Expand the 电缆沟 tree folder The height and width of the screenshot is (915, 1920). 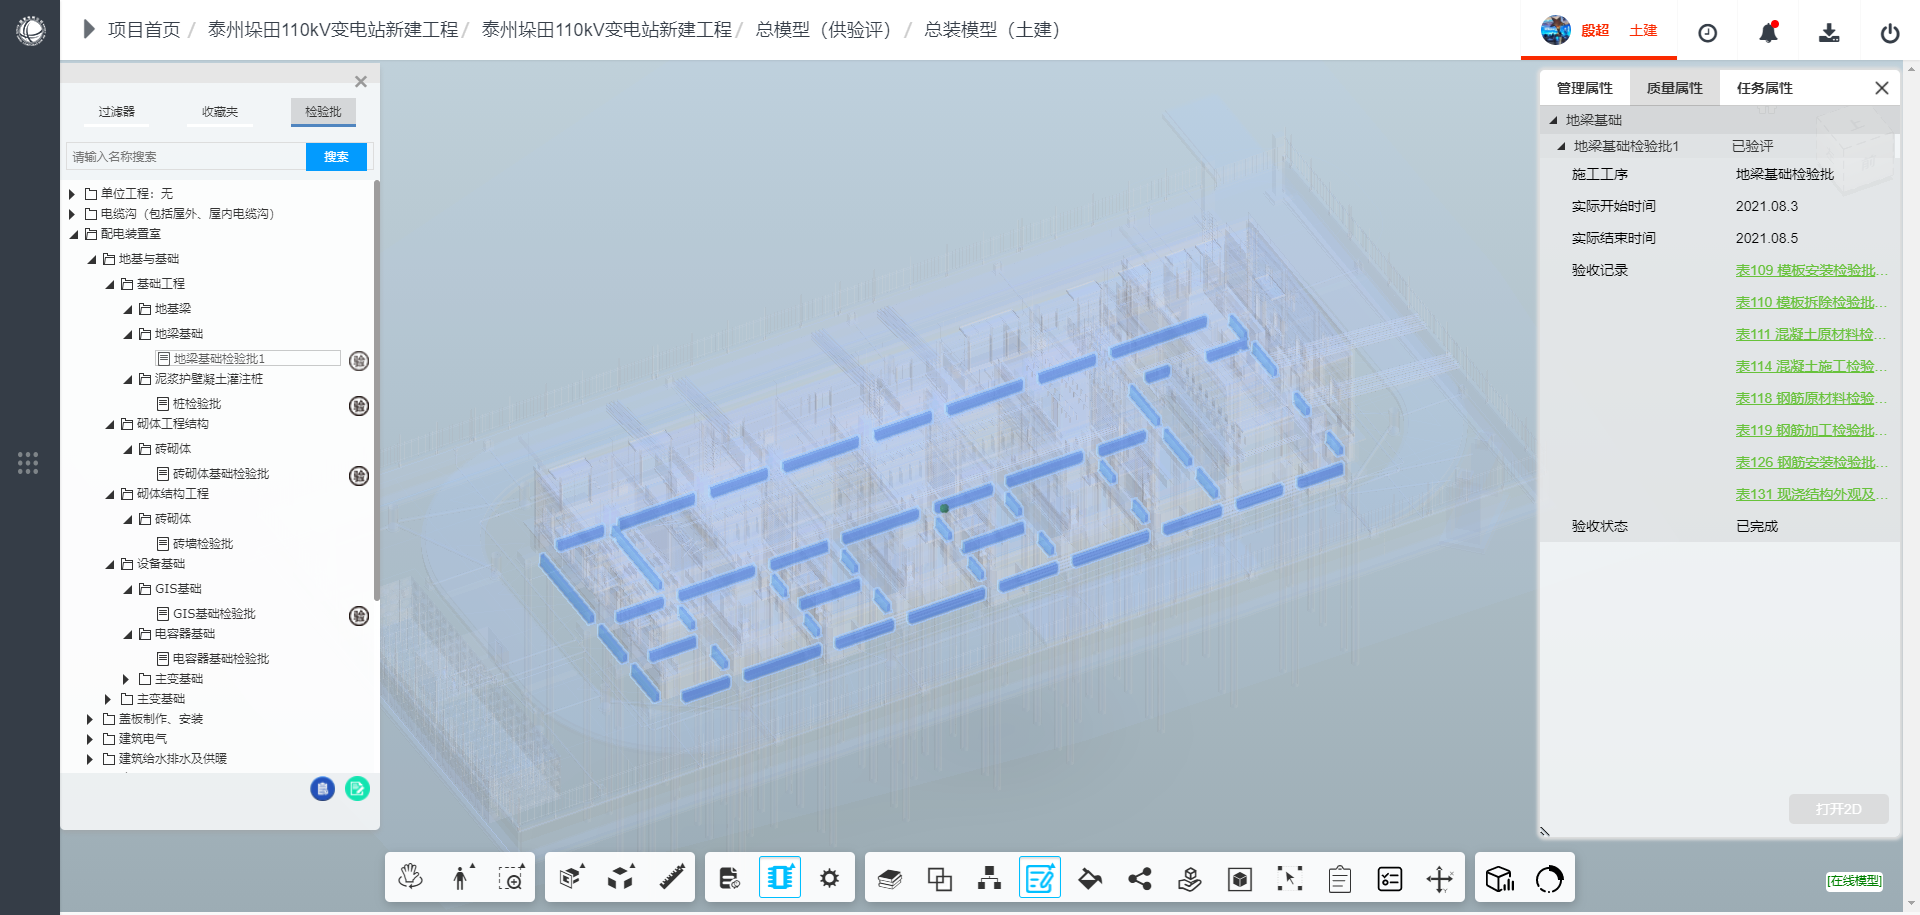pyautogui.click(x=72, y=214)
